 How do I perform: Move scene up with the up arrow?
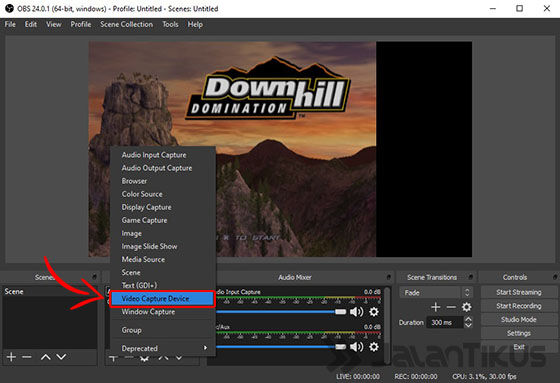[45, 357]
